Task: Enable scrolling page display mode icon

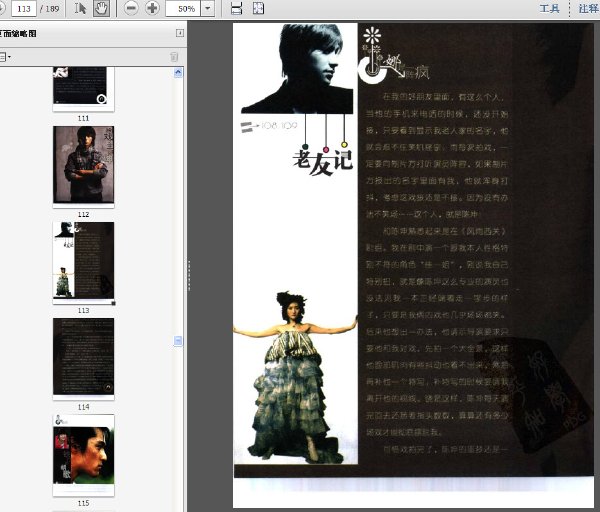Action: (236, 8)
